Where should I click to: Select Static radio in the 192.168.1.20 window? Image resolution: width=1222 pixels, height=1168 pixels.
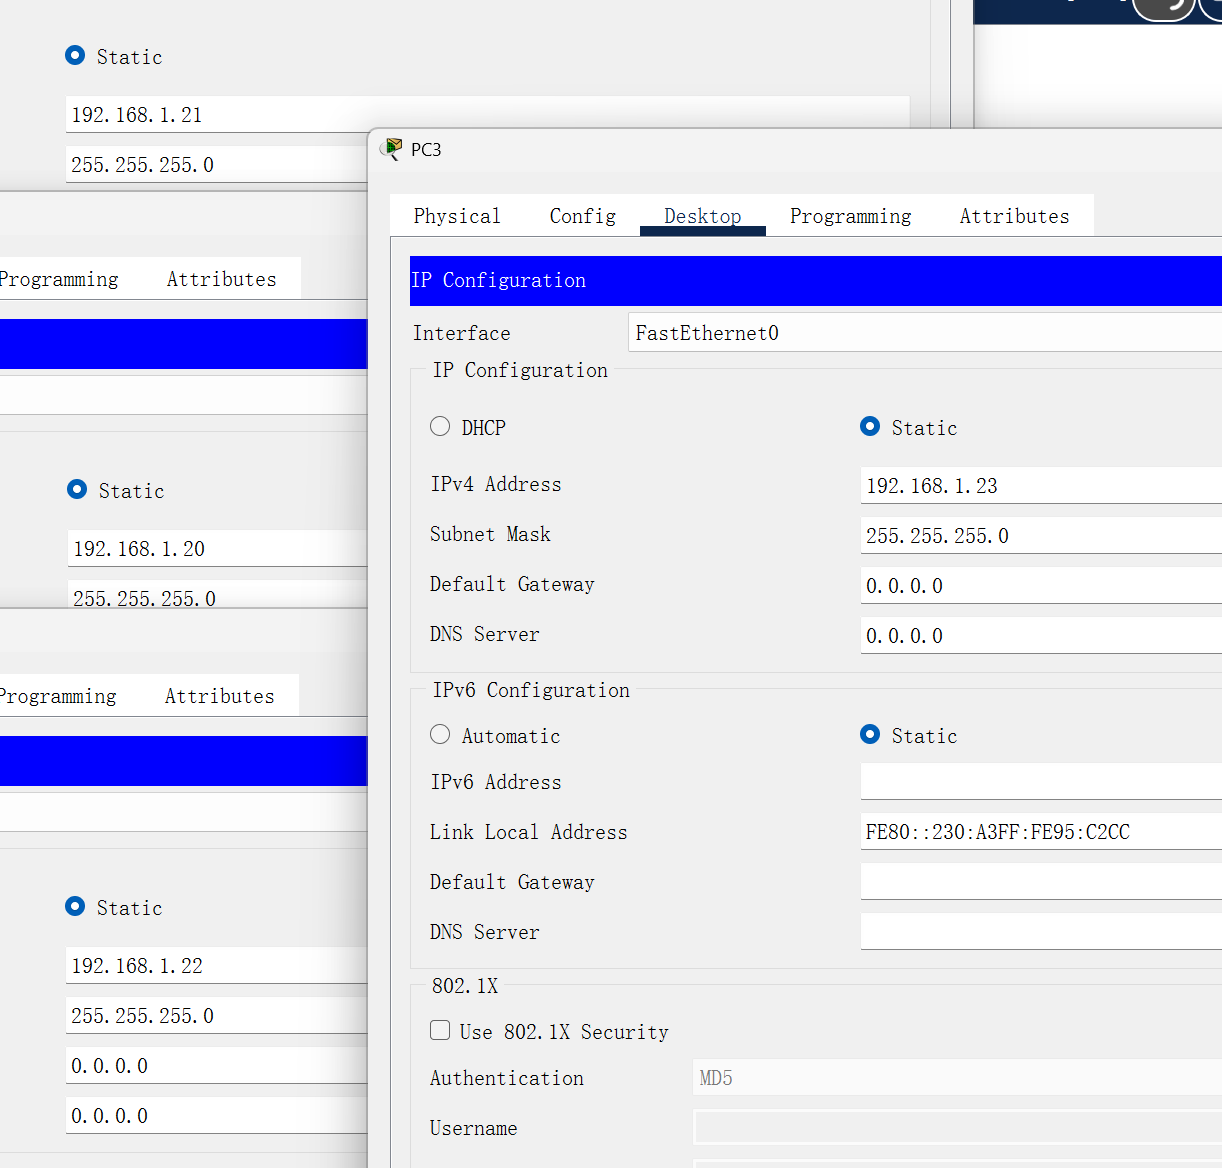tap(77, 490)
